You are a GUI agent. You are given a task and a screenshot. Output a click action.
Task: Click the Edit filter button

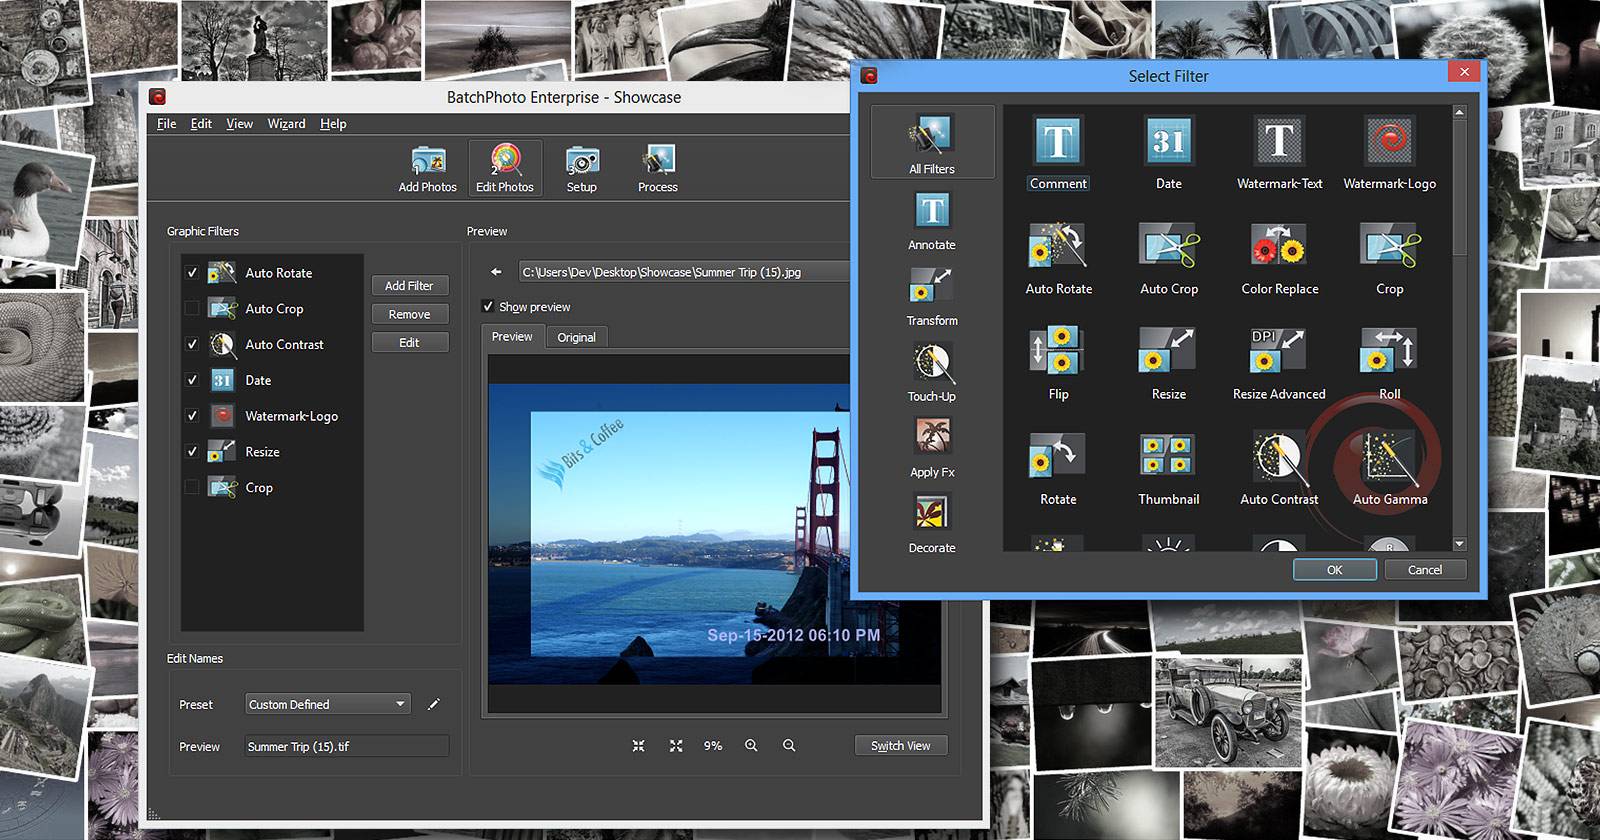(409, 342)
